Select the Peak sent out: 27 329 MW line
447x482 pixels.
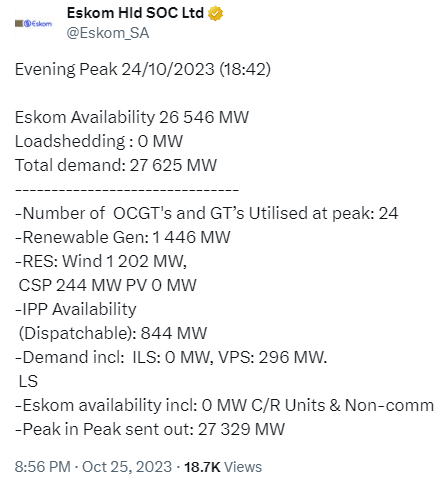150,429
